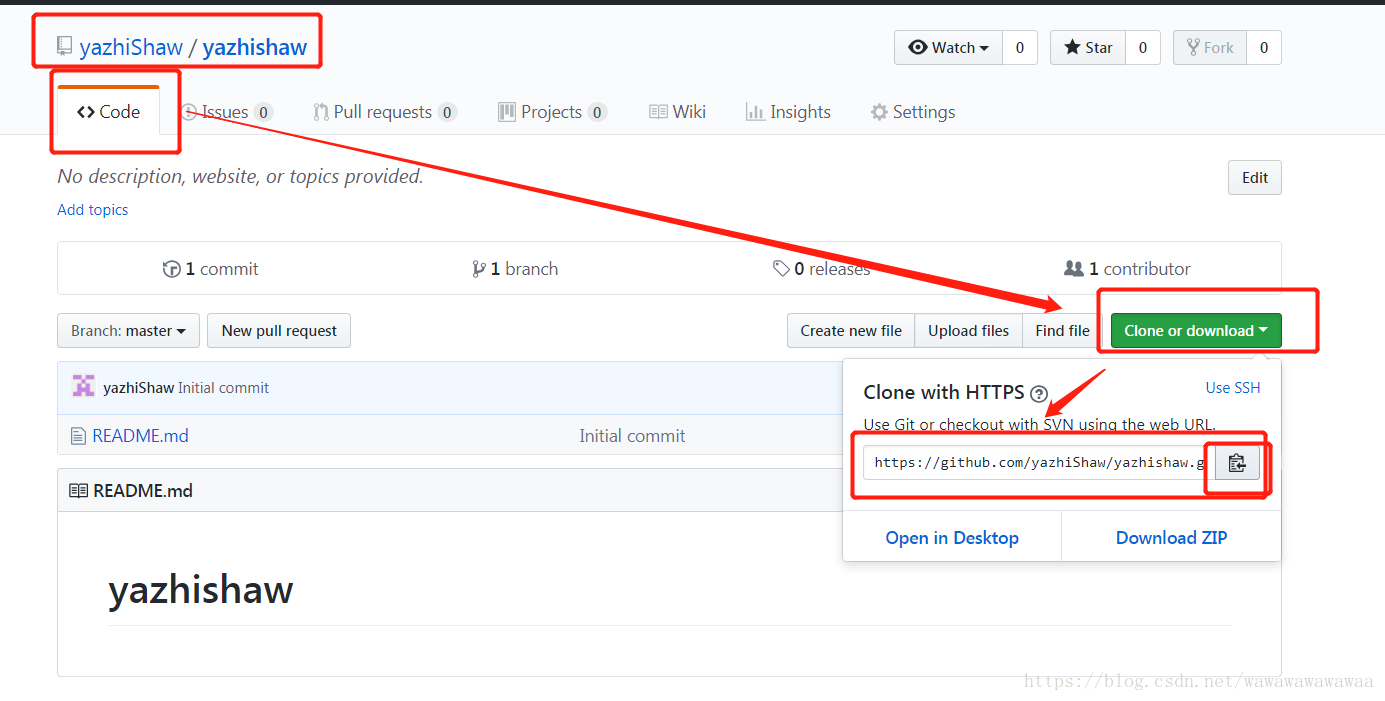Switch to the Code tab
The width and height of the screenshot is (1385, 701).
(x=108, y=111)
